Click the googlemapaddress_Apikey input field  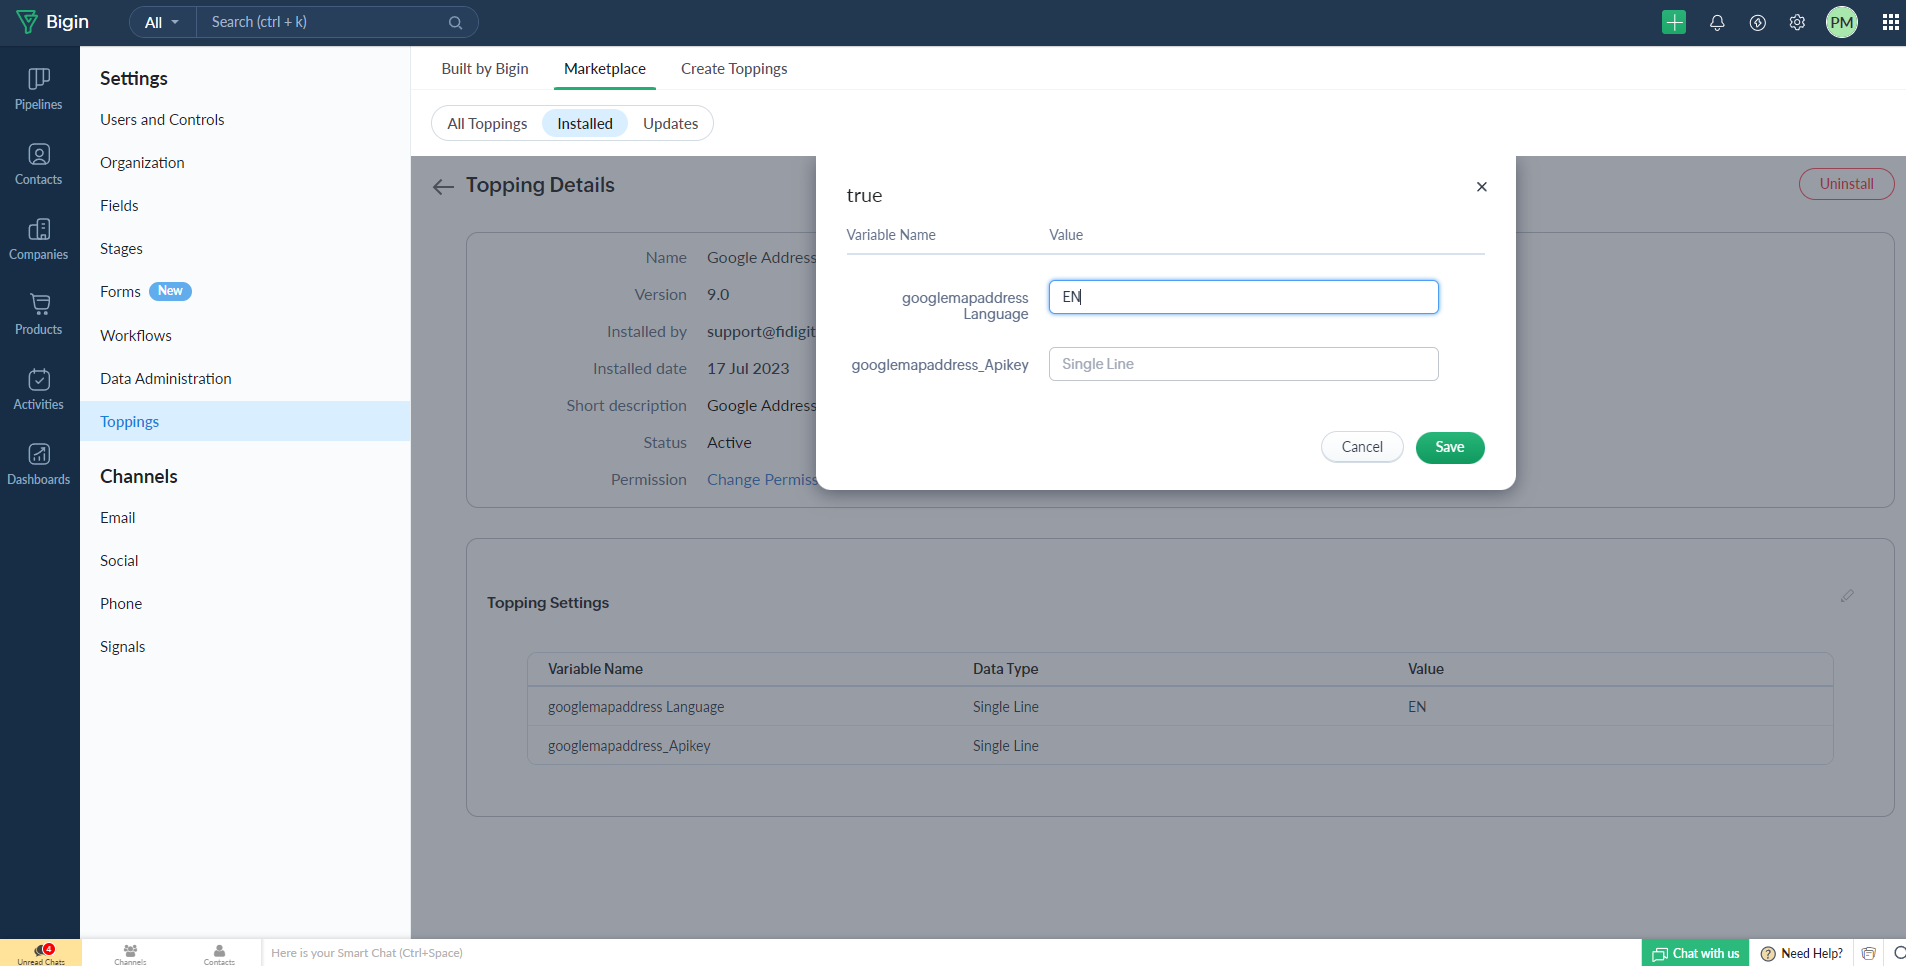point(1243,364)
